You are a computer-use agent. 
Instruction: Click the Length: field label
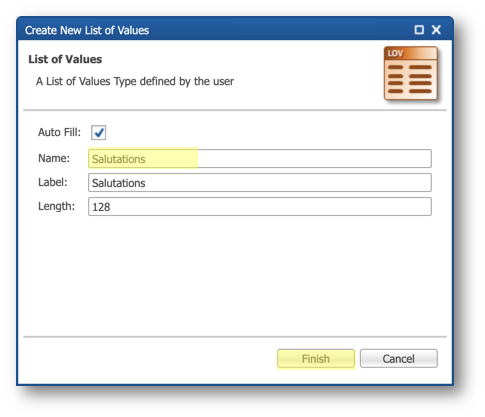pos(56,206)
